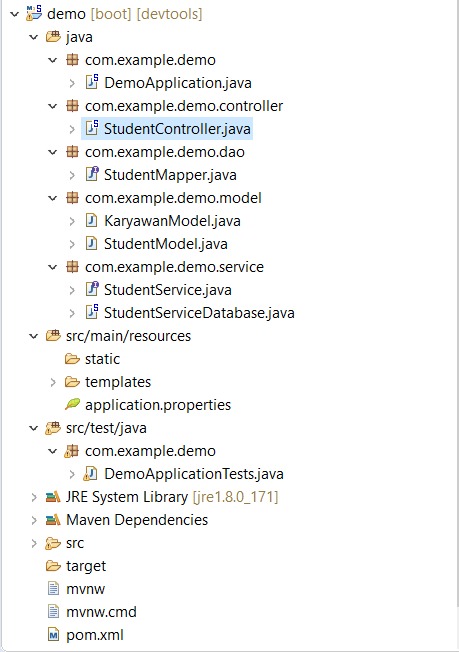This screenshot has width=459, height=652.
Task: Select the 'static' folder name
Action: click(102, 358)
